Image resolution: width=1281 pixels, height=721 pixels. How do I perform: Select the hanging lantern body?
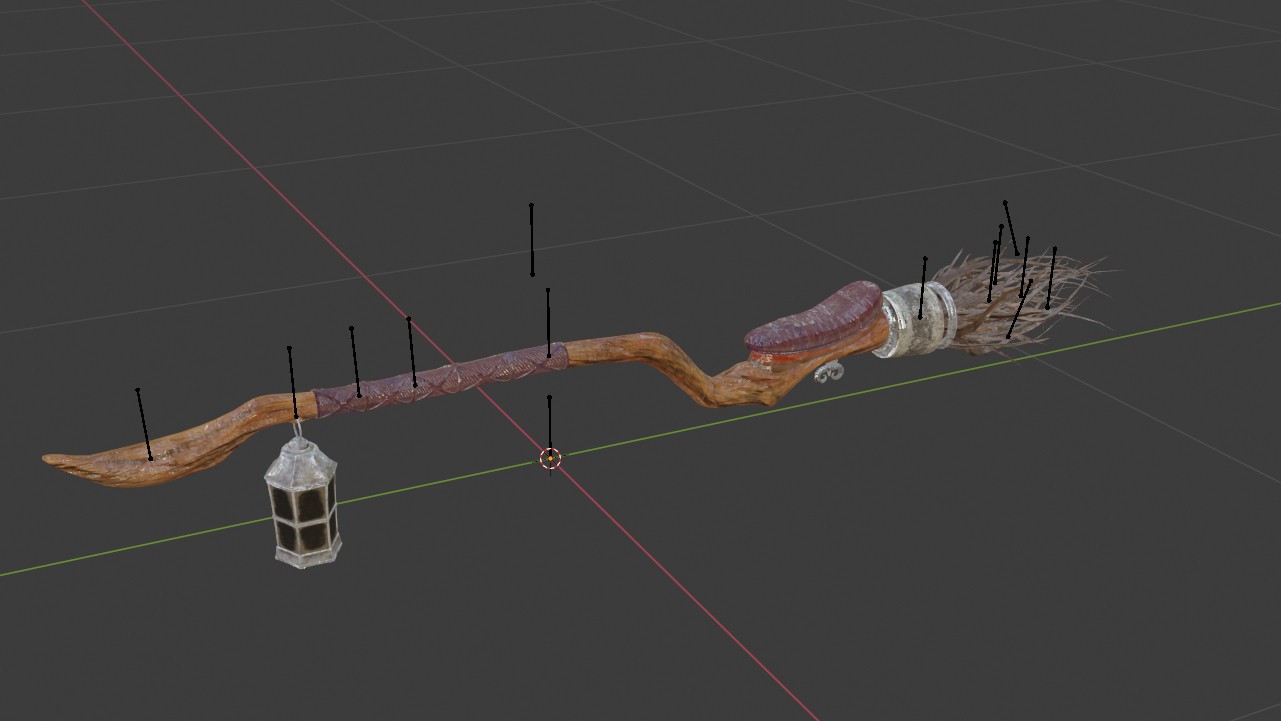pos(302,505)
